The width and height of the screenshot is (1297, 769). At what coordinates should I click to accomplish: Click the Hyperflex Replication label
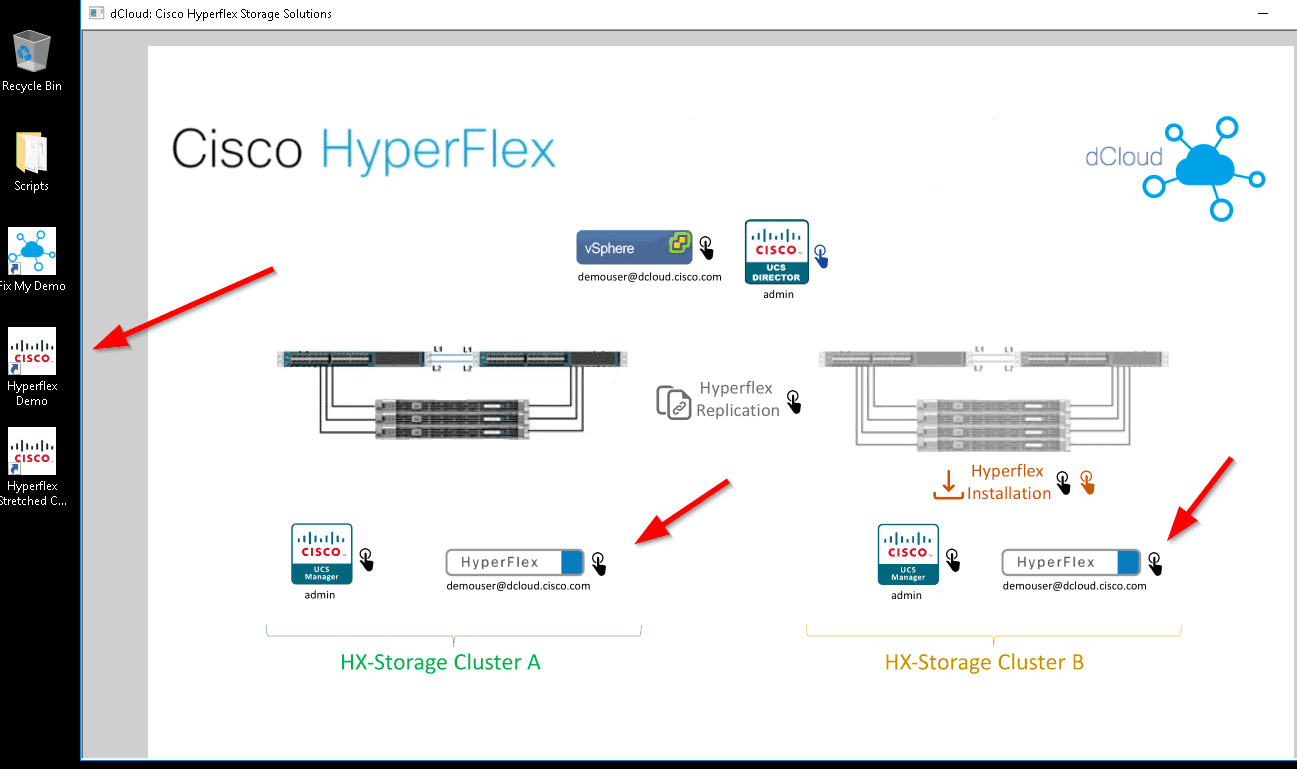pos(738,399)
